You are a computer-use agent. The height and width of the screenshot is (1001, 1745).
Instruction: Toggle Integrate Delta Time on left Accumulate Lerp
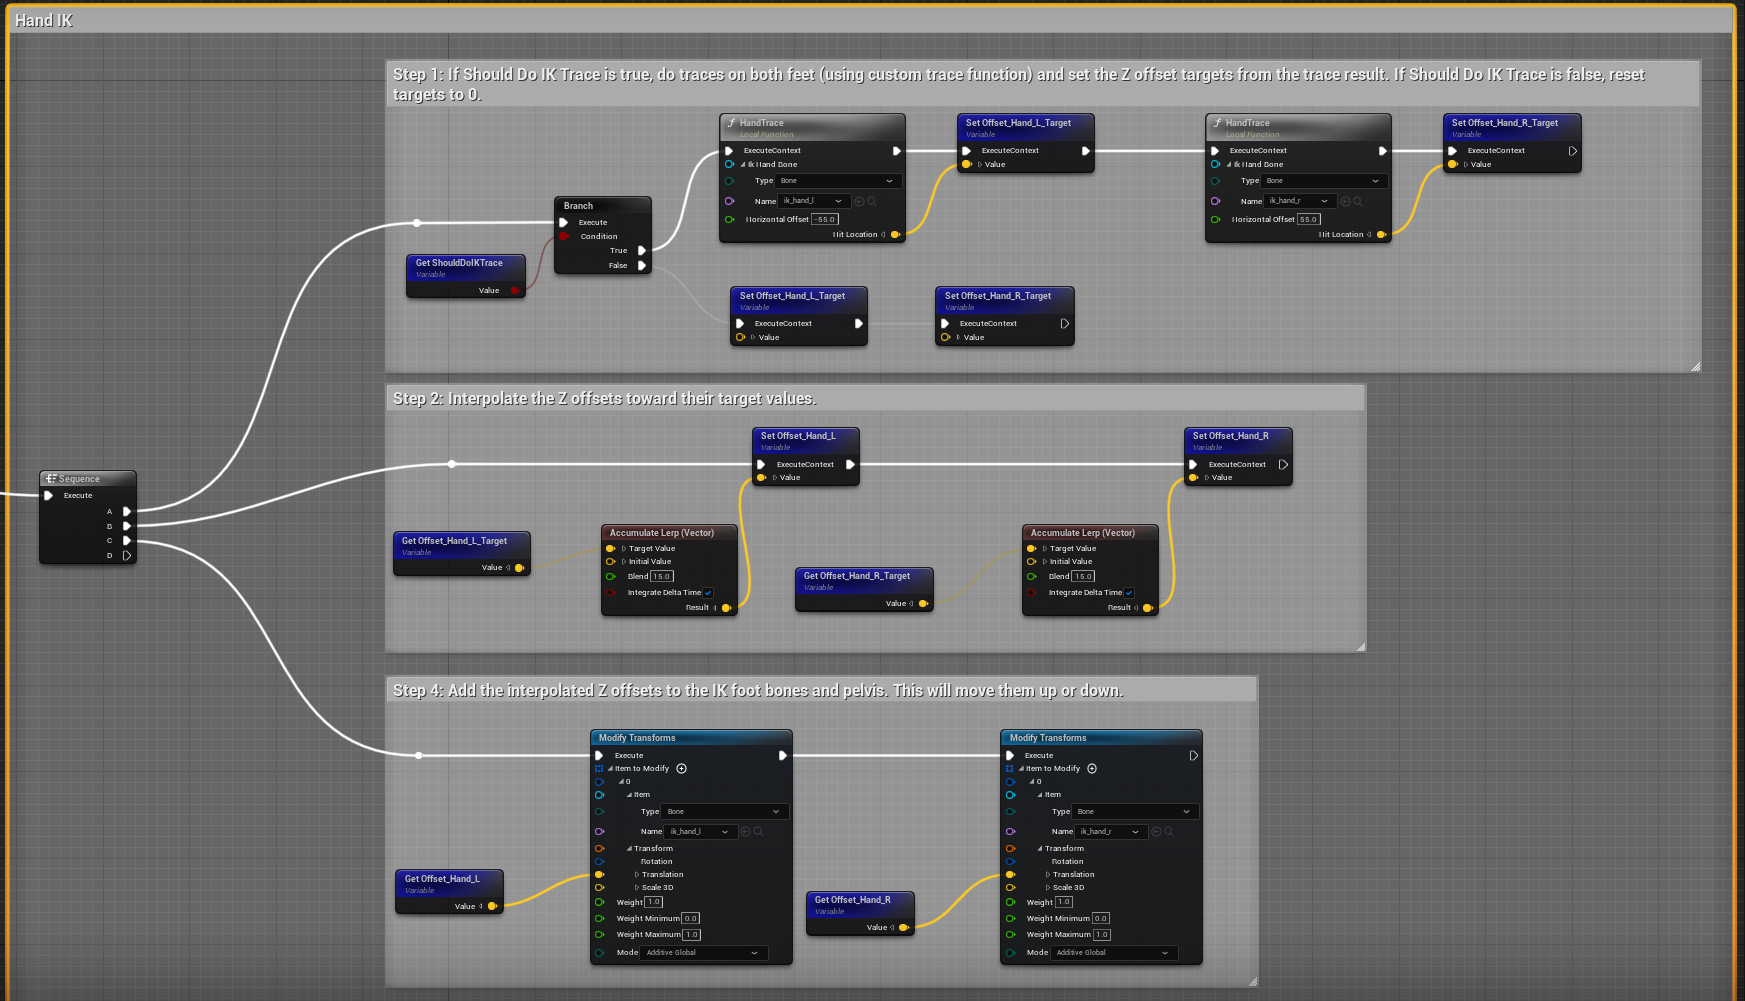click(x=708, y=592)
